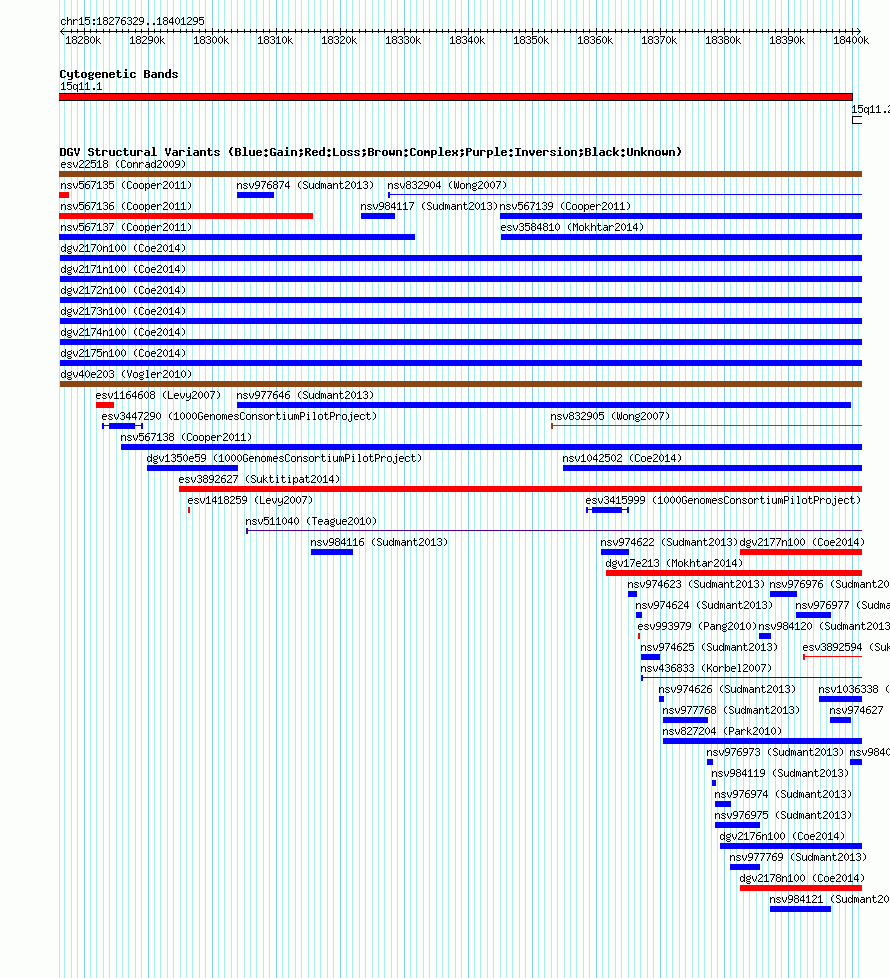Click nsv976974 (Sudmant2013) label
Viewport: 890px width, 978px height.
coord(783,795)
